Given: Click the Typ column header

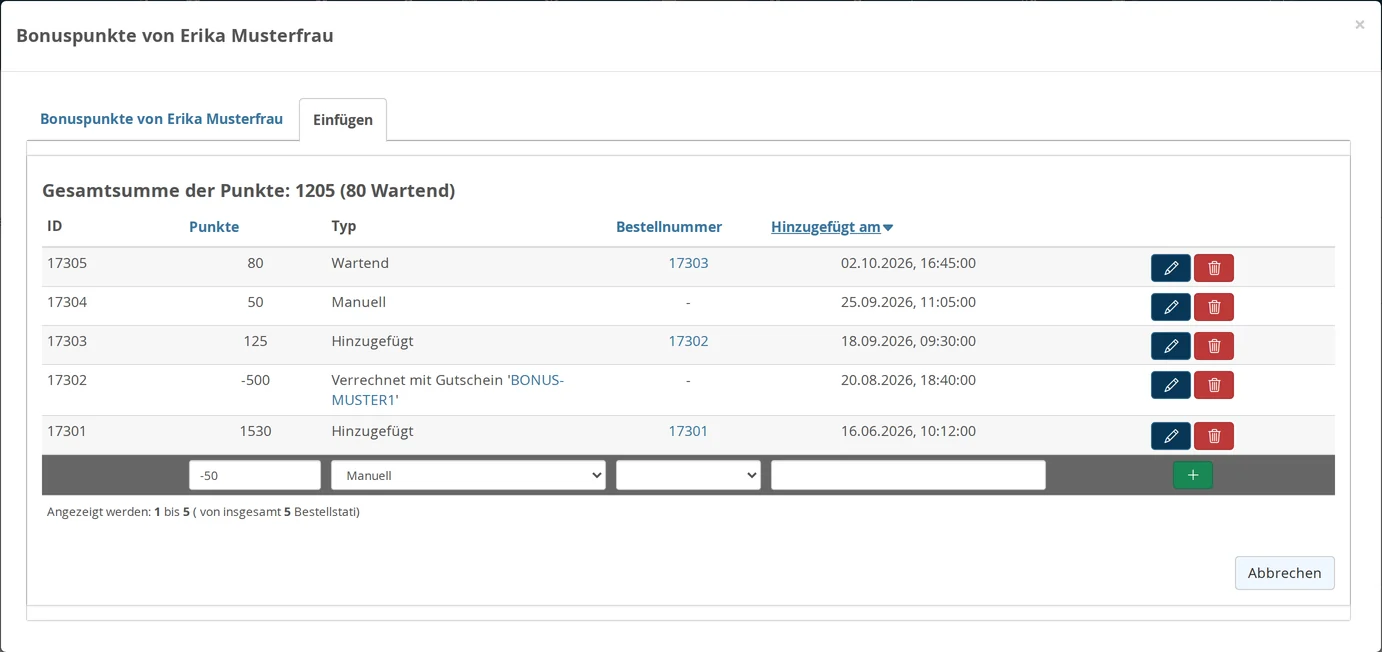Looking at the screenshot, I should click(344, 226).
